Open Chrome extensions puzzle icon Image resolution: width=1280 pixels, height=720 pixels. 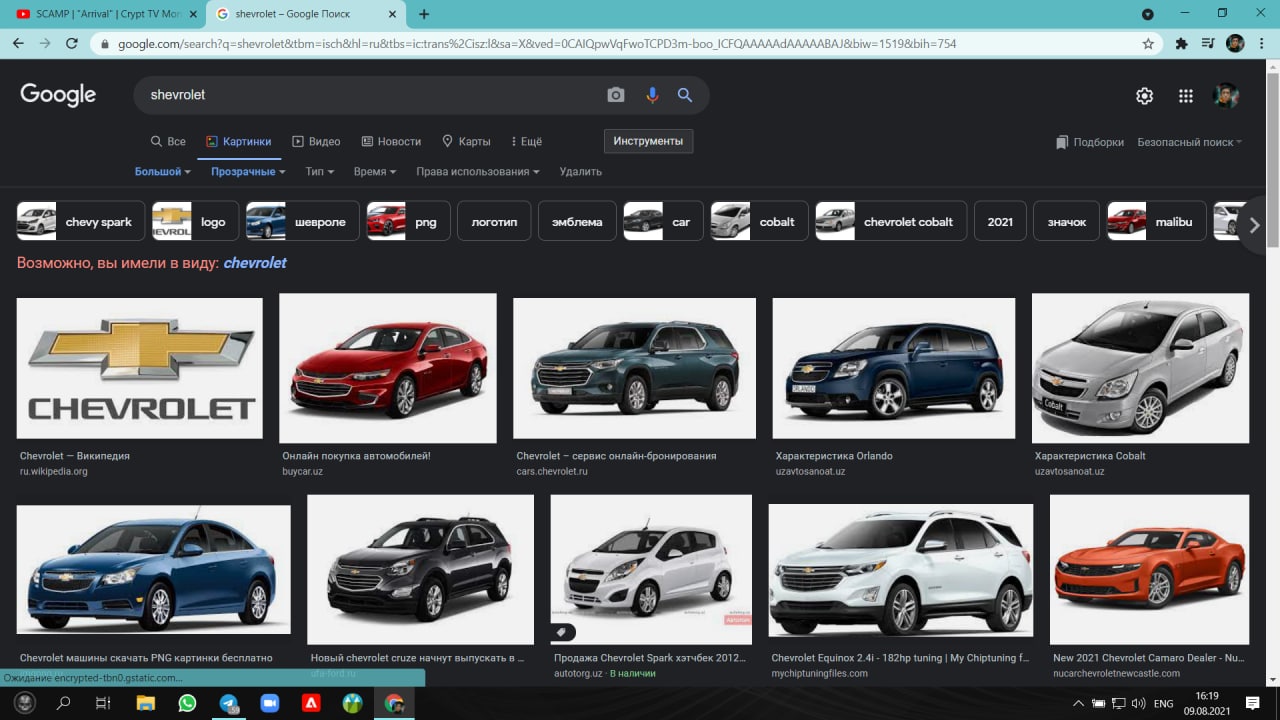click(x=1181, y=44)
